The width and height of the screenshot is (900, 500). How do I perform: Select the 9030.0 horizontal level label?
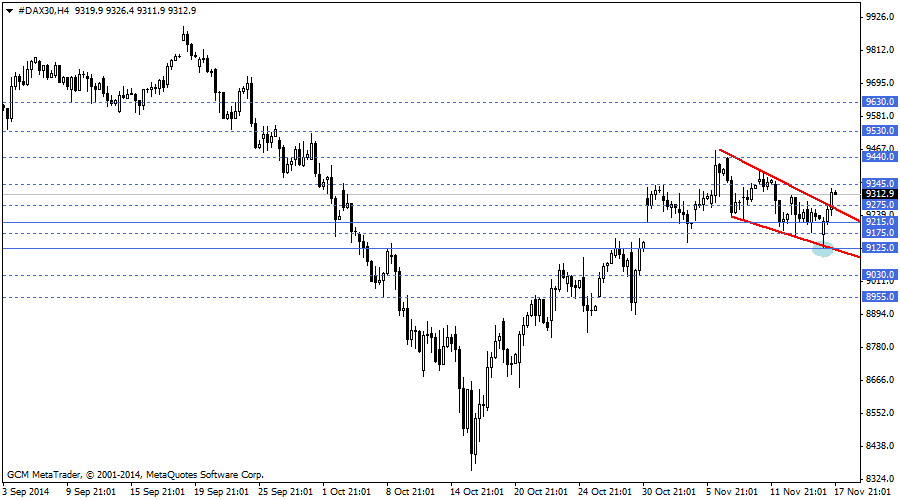[x=880, y=275]
